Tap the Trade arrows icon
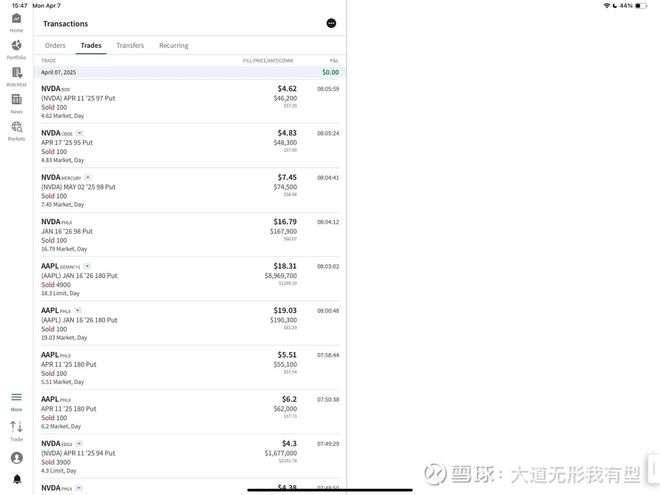The image size is (660, 495). tap(16, 426)
